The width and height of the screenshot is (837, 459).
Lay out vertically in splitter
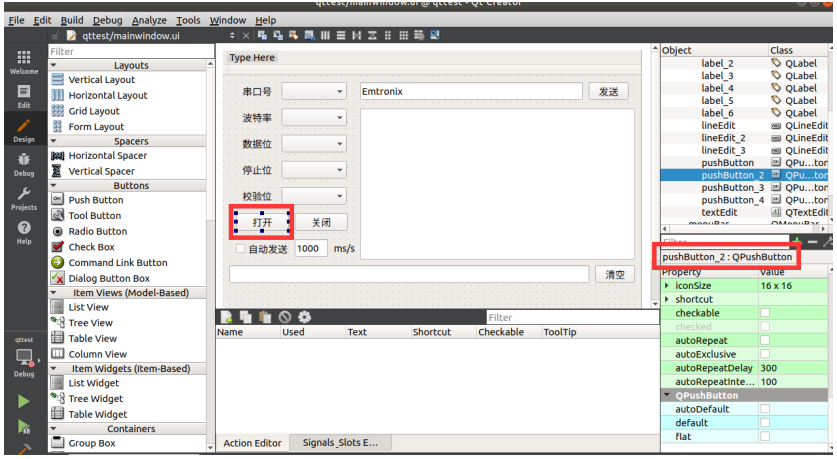click(372, 35)
